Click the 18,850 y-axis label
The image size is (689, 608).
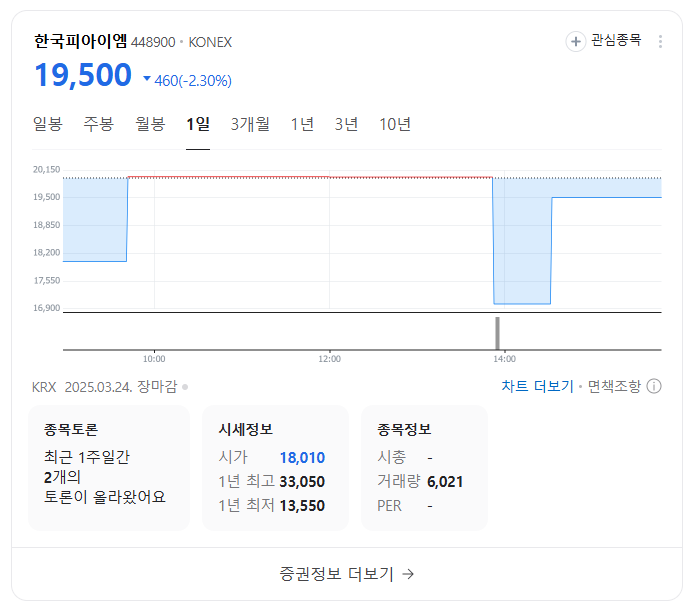(x=47, y=225)
